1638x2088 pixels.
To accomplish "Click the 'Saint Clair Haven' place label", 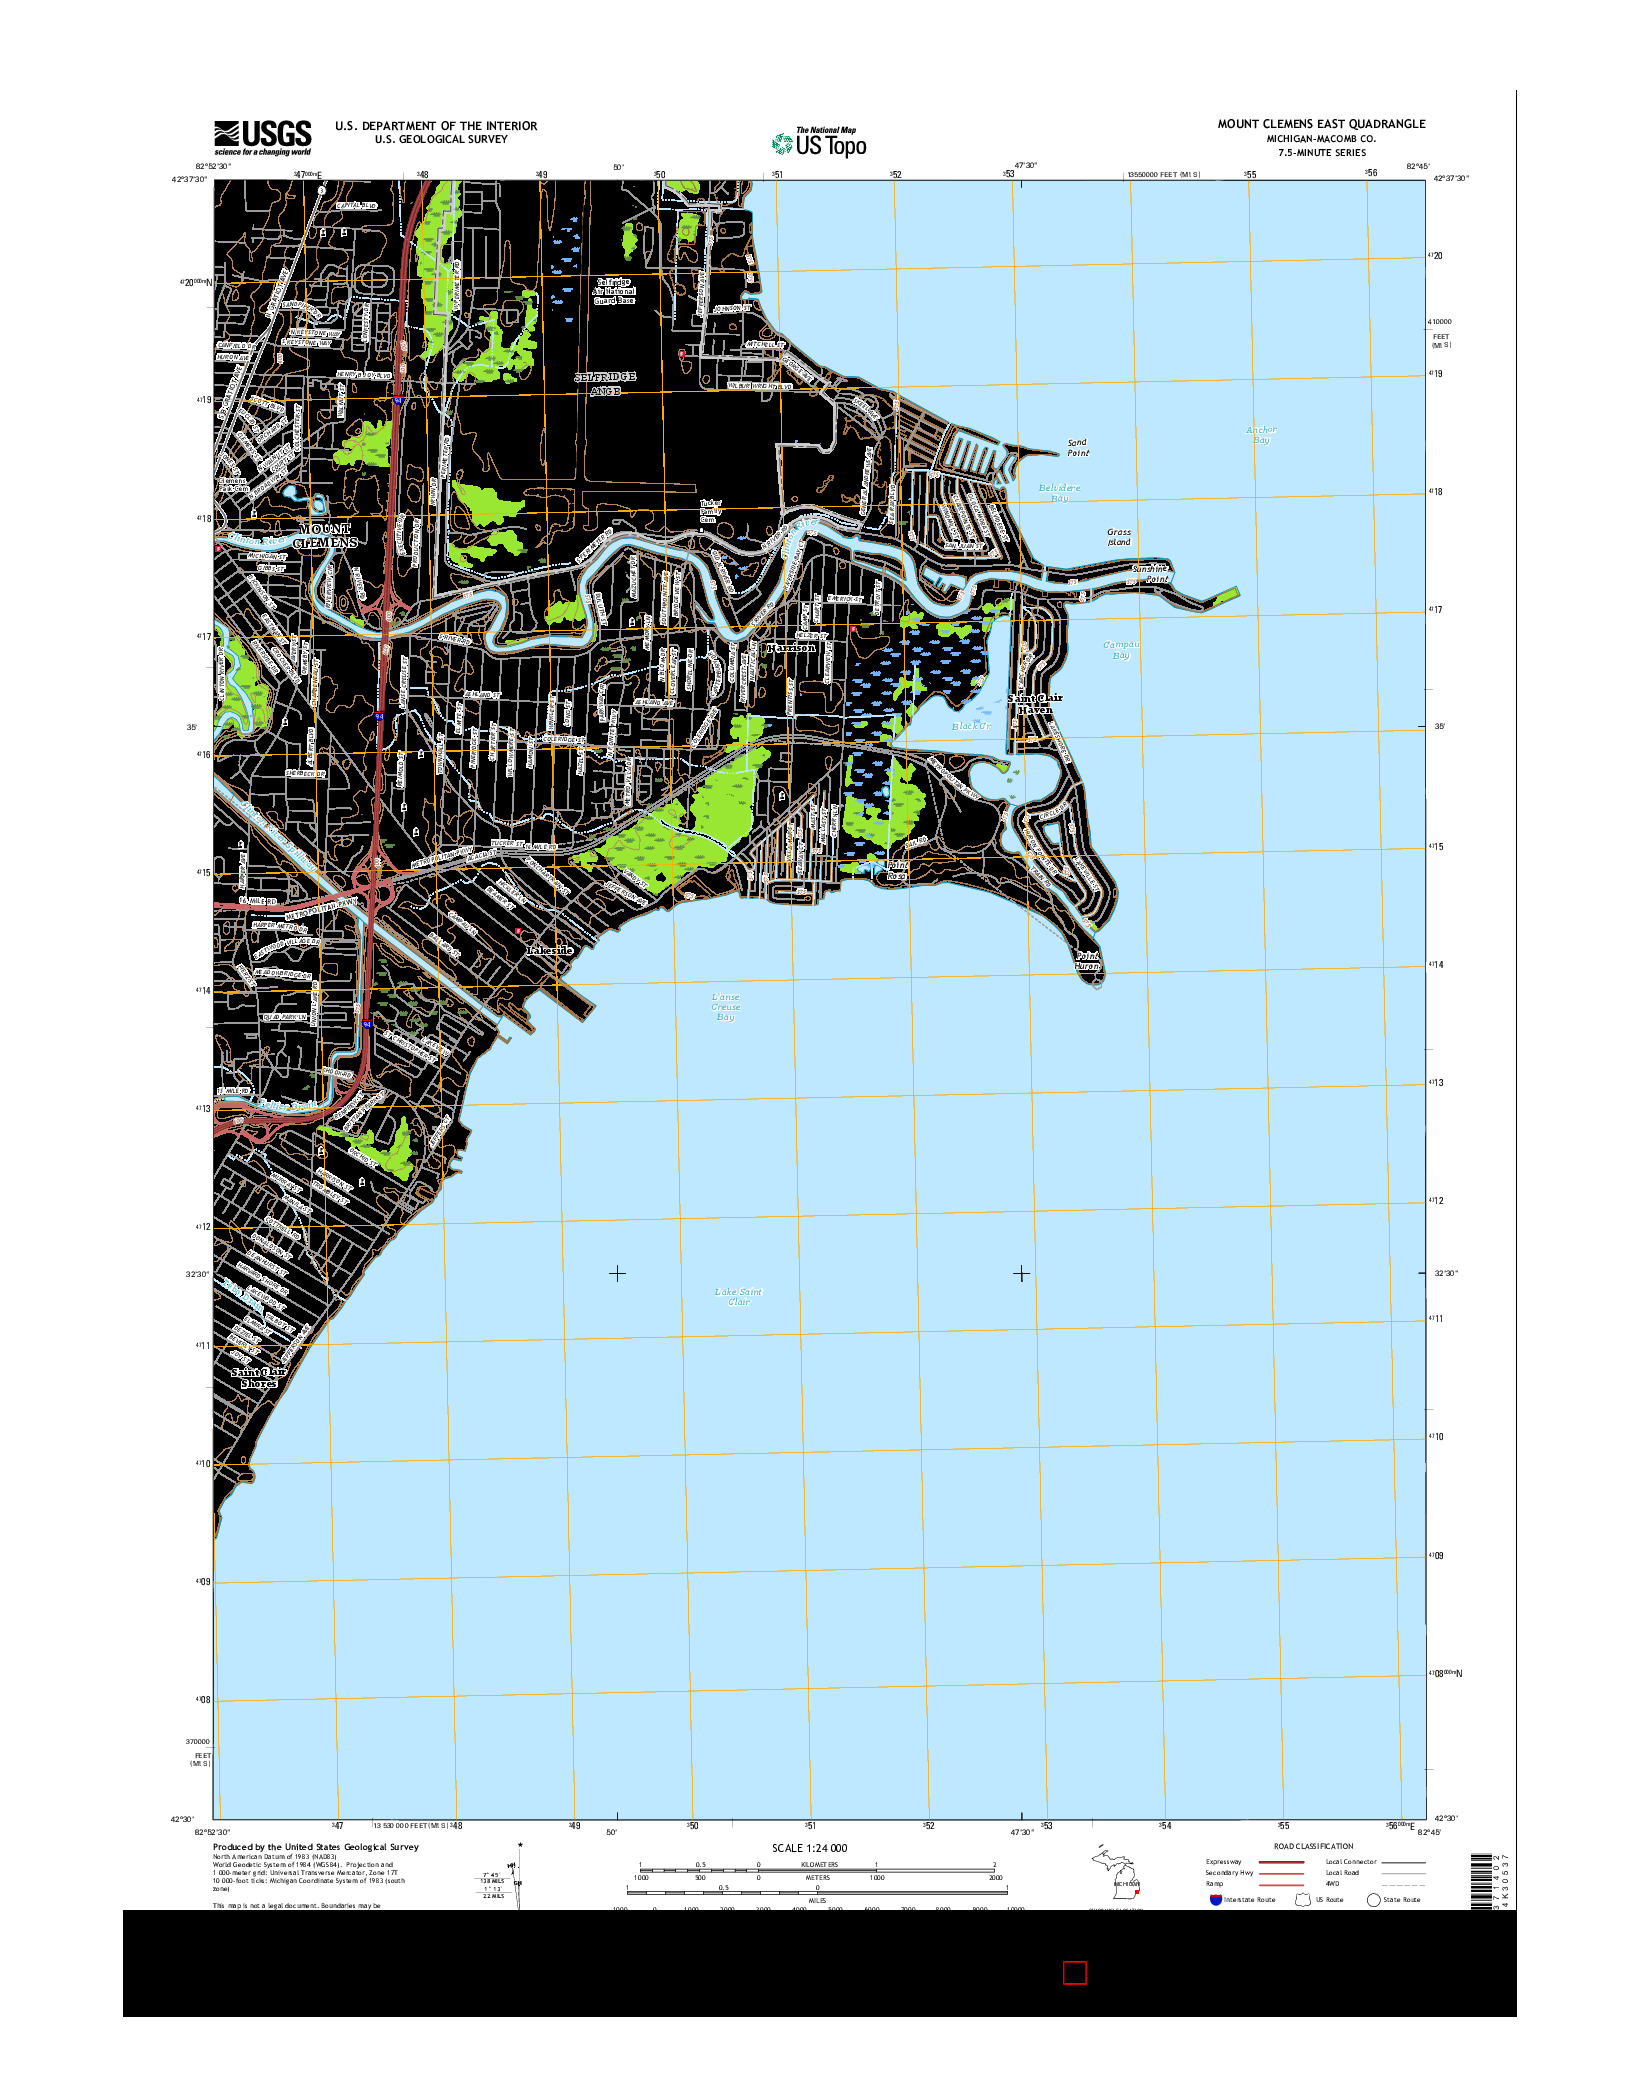I will (1035, 703).
